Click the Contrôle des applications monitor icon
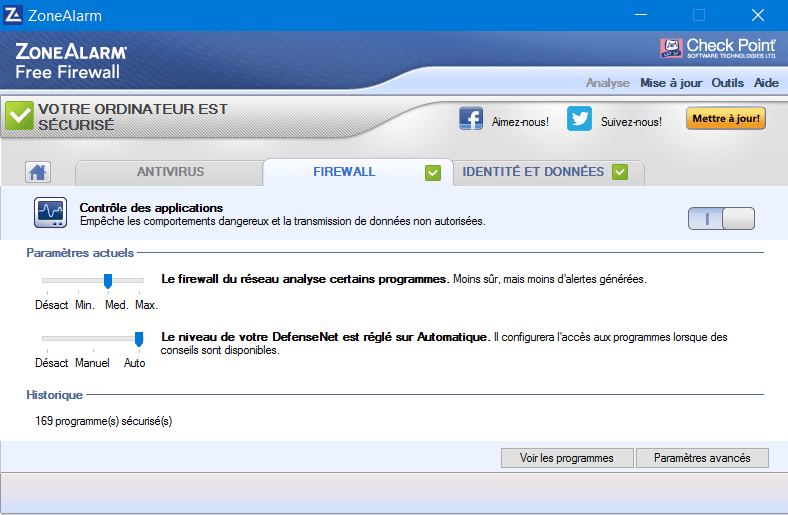Screen dimensions: 788x515 (50, 213)
